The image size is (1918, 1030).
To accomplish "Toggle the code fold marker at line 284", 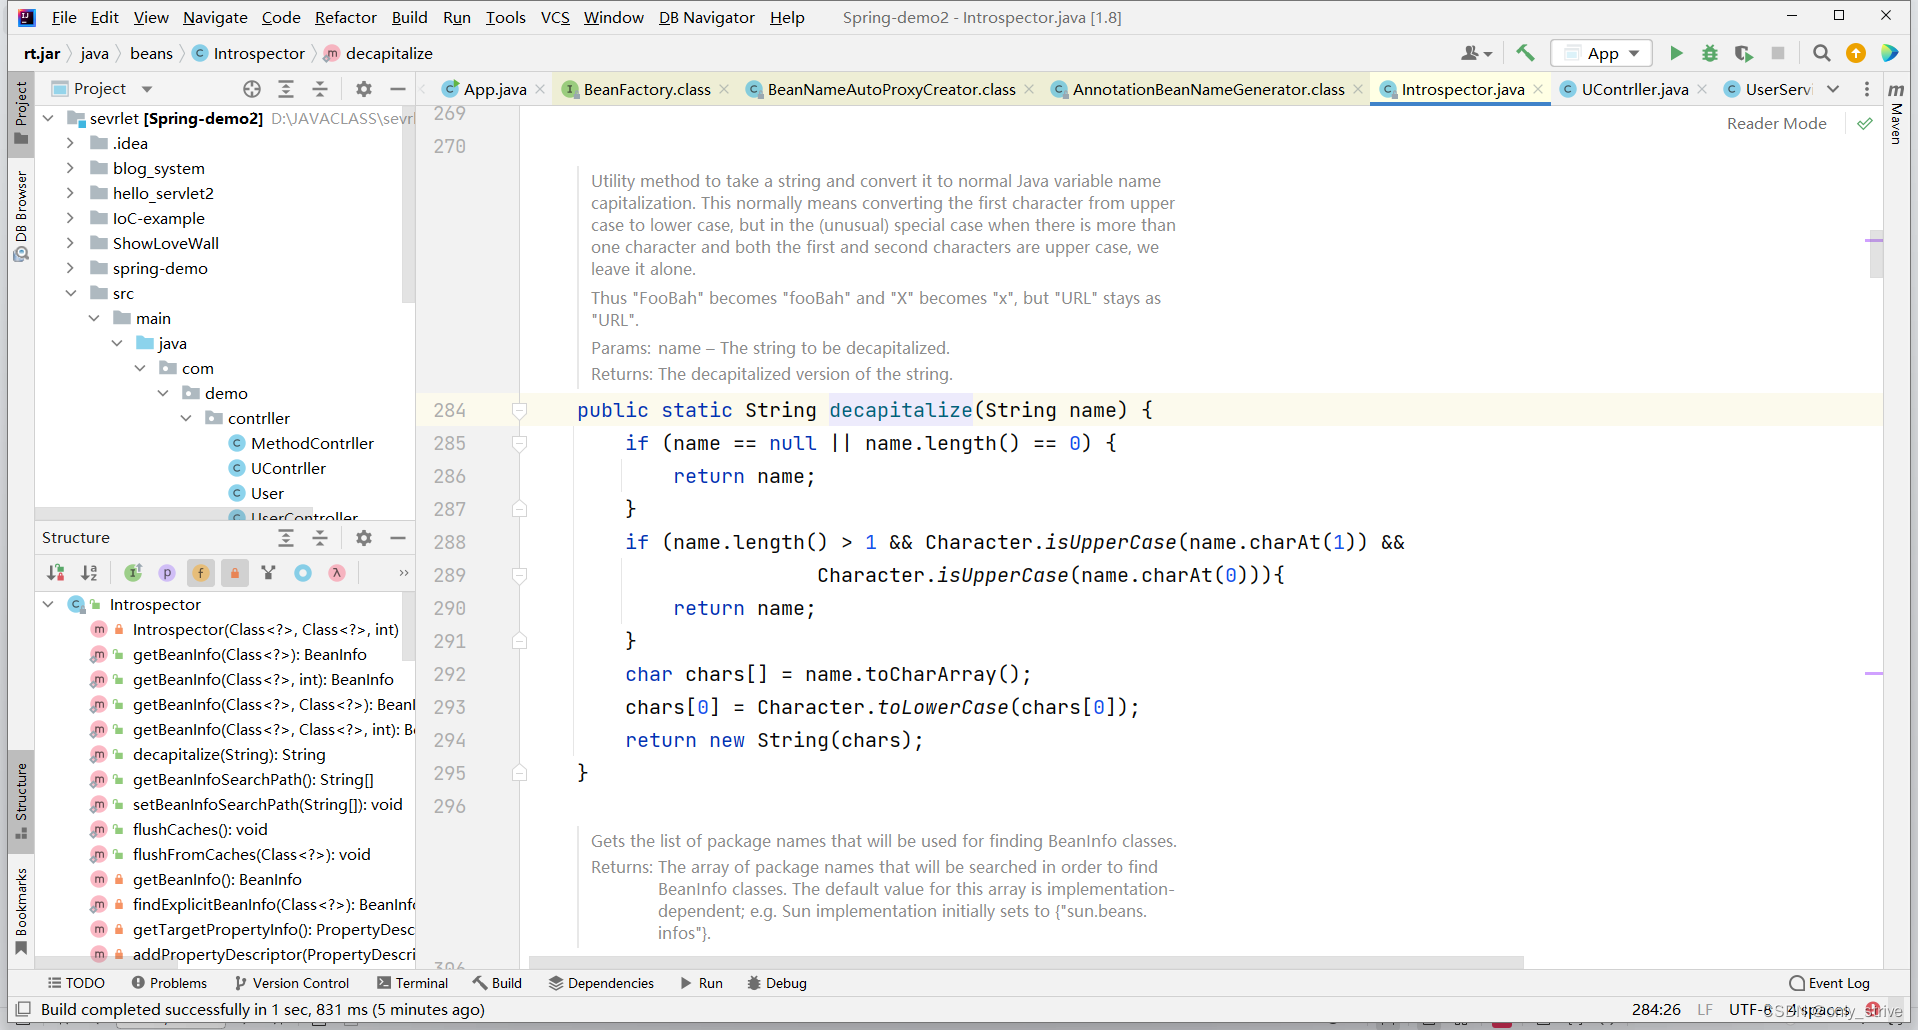I will coord(519,410).
